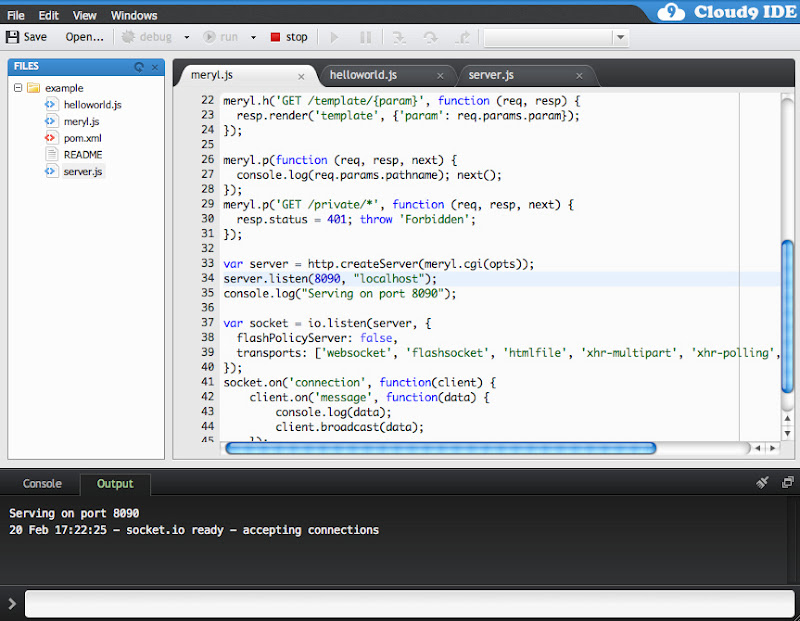Click the editor's horizontal scrollbar thumb
The width and height of the screenshot is (800, 621).
pos(440,448)
